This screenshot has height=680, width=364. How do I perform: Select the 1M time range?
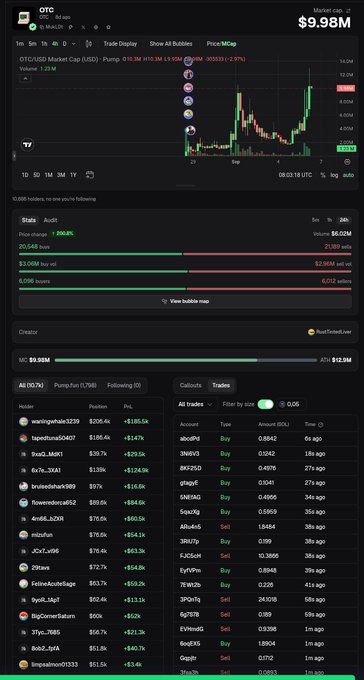coord(49,175)
